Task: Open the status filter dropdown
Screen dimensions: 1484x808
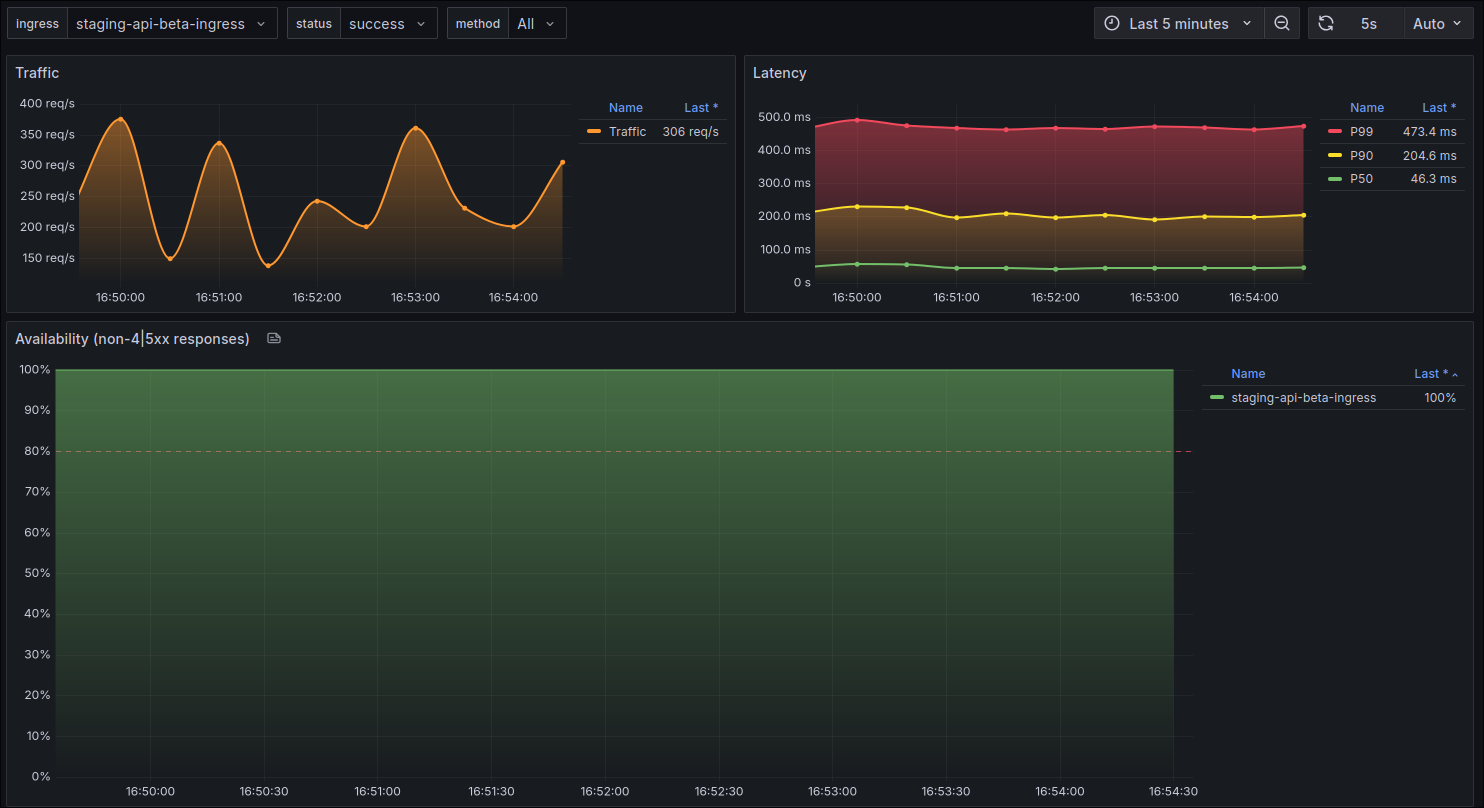Action: (388, 24)
